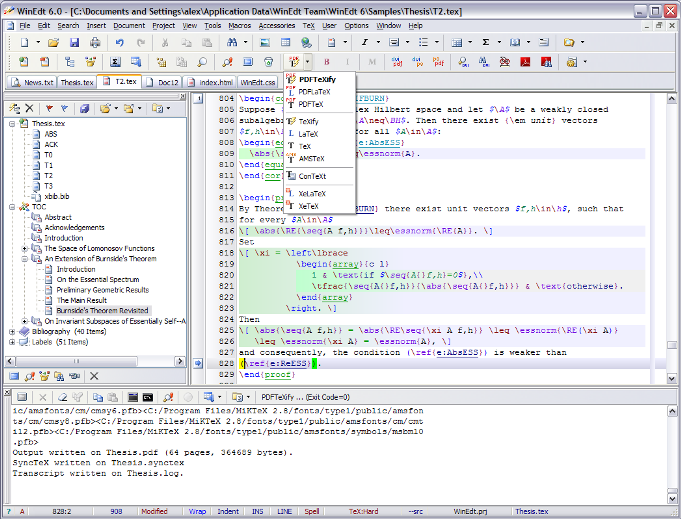Choose XeLaTeX compiler from the list
This screenshot has width=681, height=519.
coord(312,193)
